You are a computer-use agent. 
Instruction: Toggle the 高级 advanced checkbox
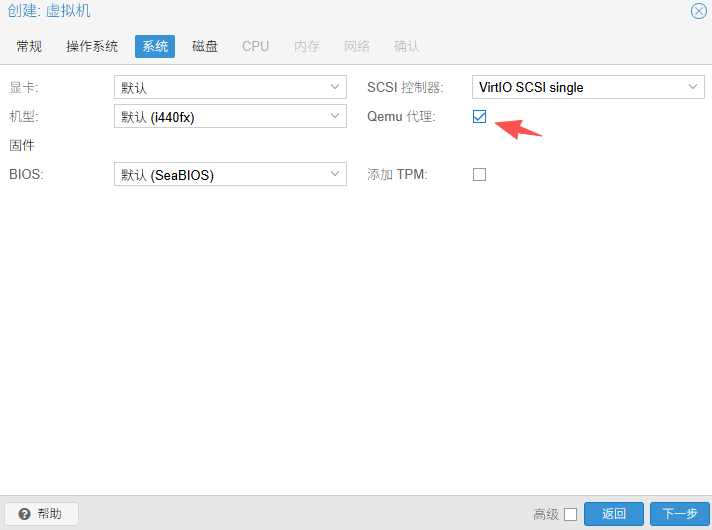click(x=570, y=514)
